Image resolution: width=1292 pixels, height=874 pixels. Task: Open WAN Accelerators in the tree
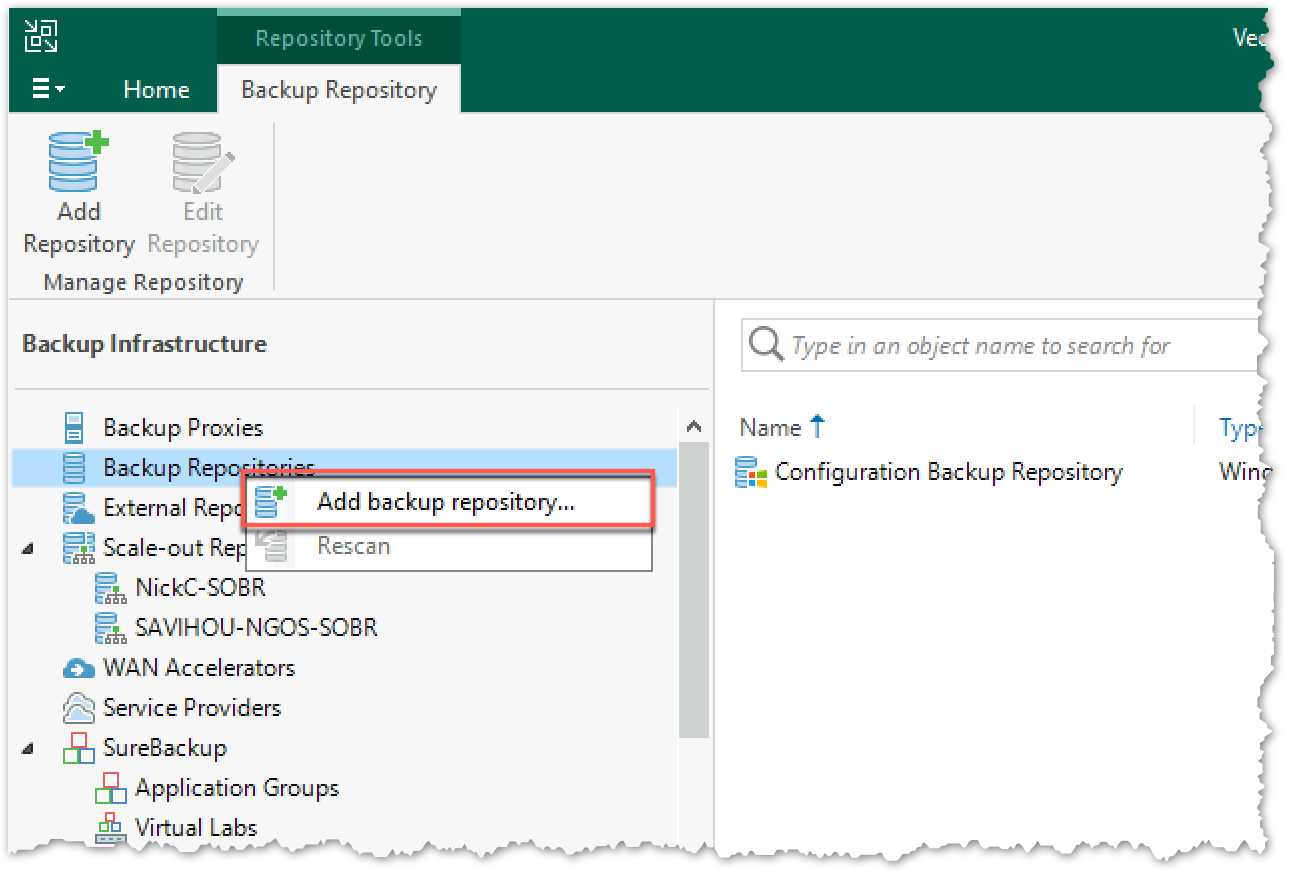pyautogui.click(x=199, y=668)
